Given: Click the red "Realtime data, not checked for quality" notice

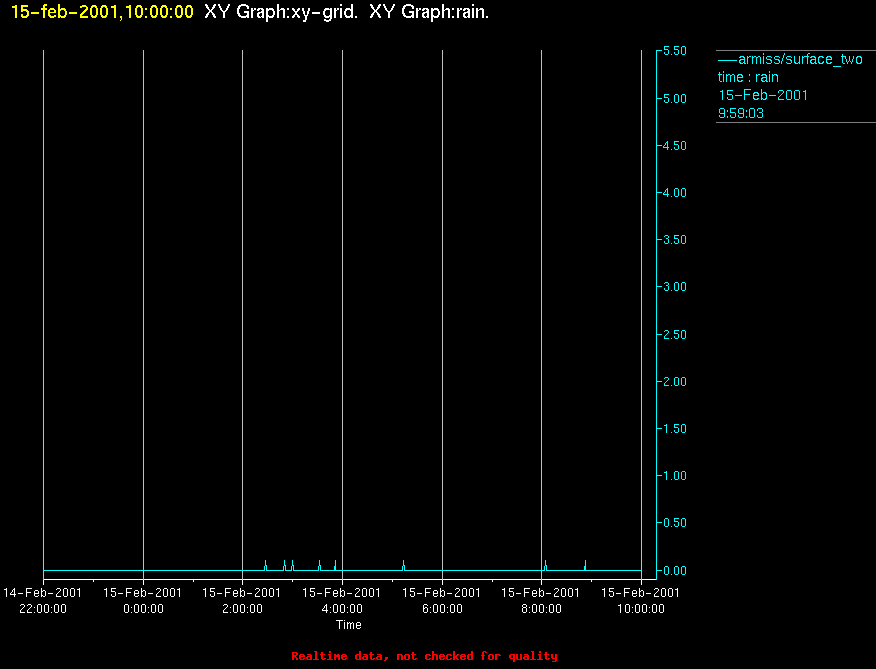Looking at the screenshot, I should (424, 656).
